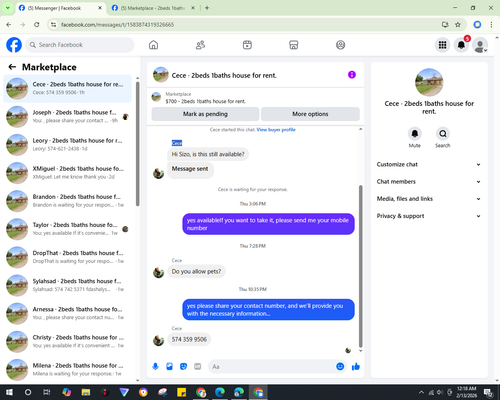Open the Christy conversation

point(67,342)
